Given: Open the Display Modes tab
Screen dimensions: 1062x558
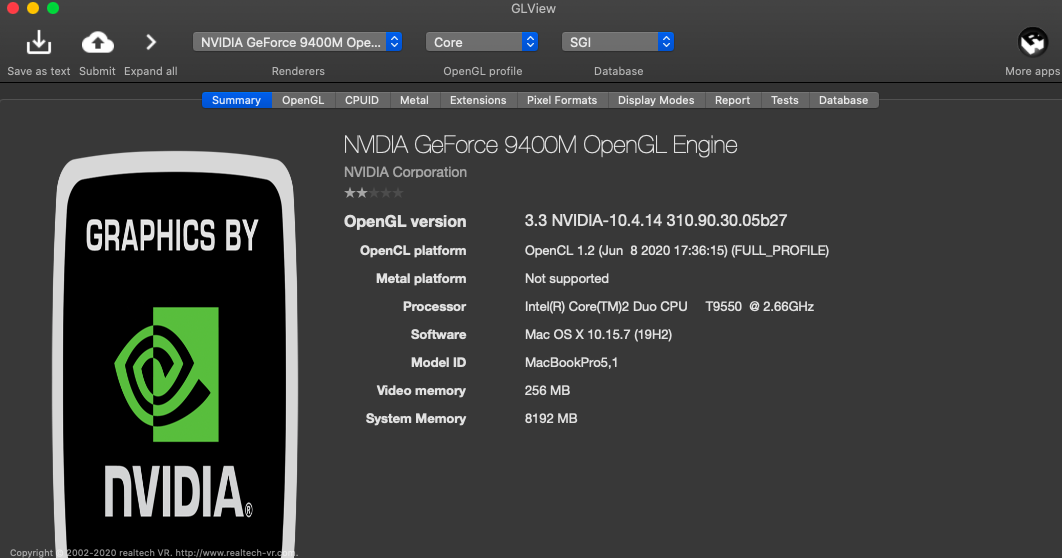Looking at the screenshot, I should coord(656,100).
